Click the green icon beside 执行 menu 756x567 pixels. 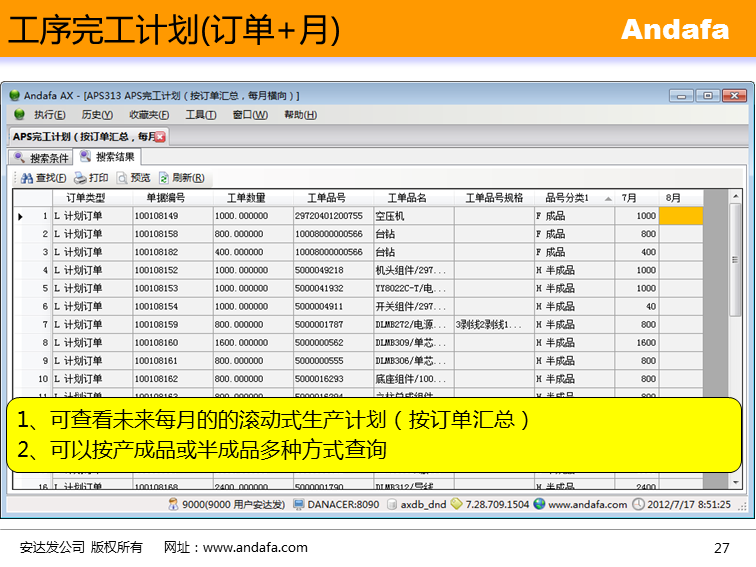[18, 115]
